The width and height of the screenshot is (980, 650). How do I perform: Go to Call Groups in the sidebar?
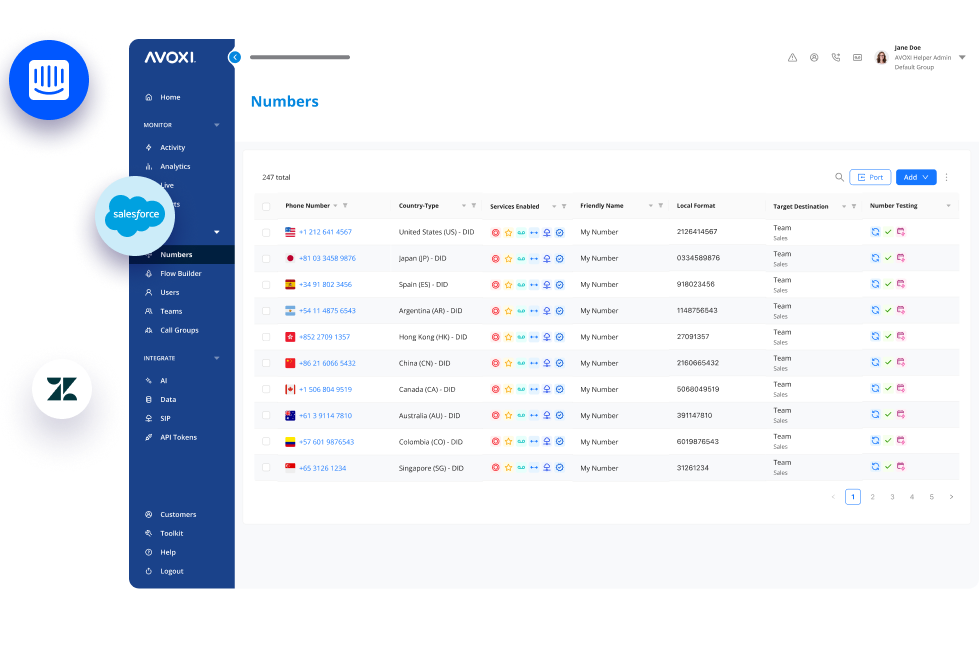pyautogui.click(x=179, y=330)
